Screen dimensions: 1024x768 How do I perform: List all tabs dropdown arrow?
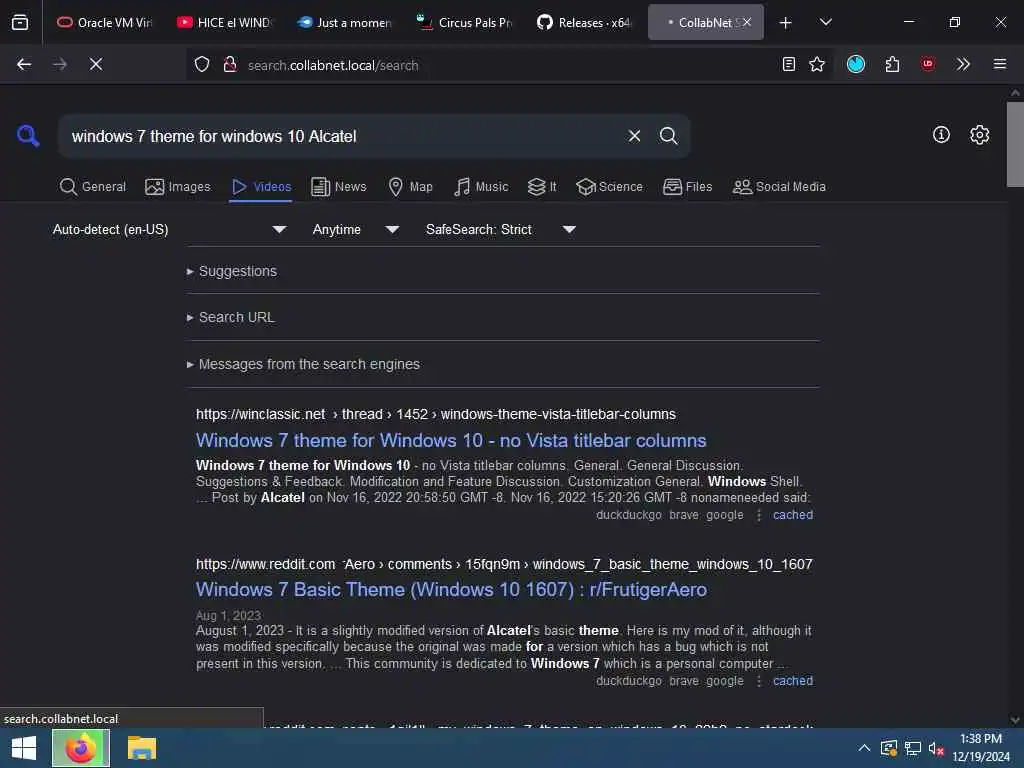(825, 22)
